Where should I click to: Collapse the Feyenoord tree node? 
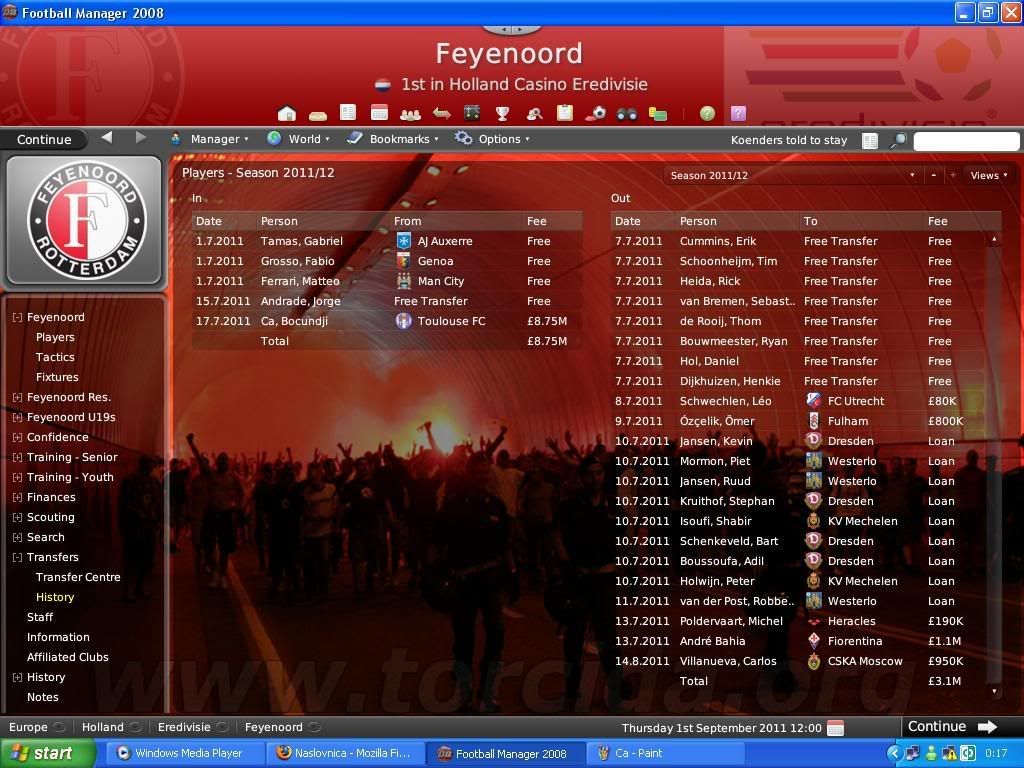tap(18, 317)
